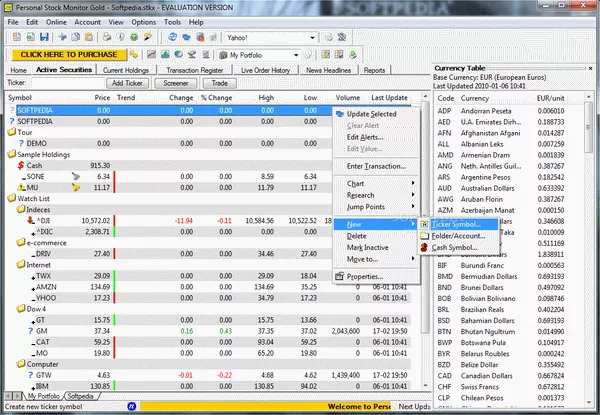
Task: Expand the Jump Points submenu
Action: [377, 207]
